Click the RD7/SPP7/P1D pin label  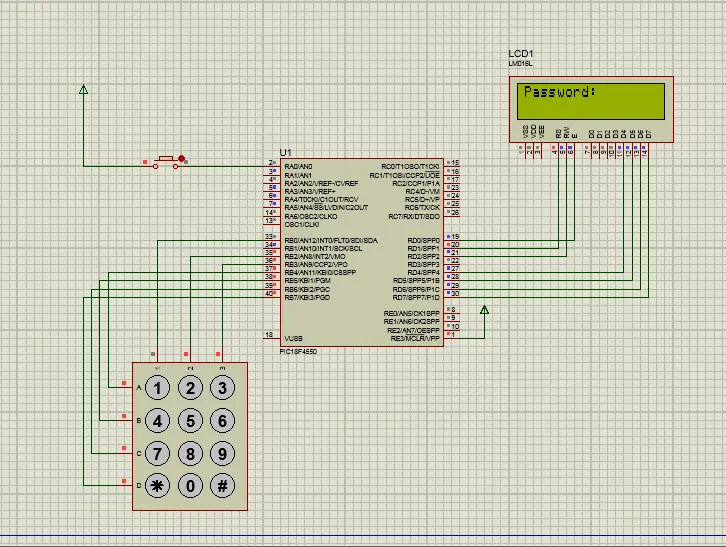click(x=416, y=297)
